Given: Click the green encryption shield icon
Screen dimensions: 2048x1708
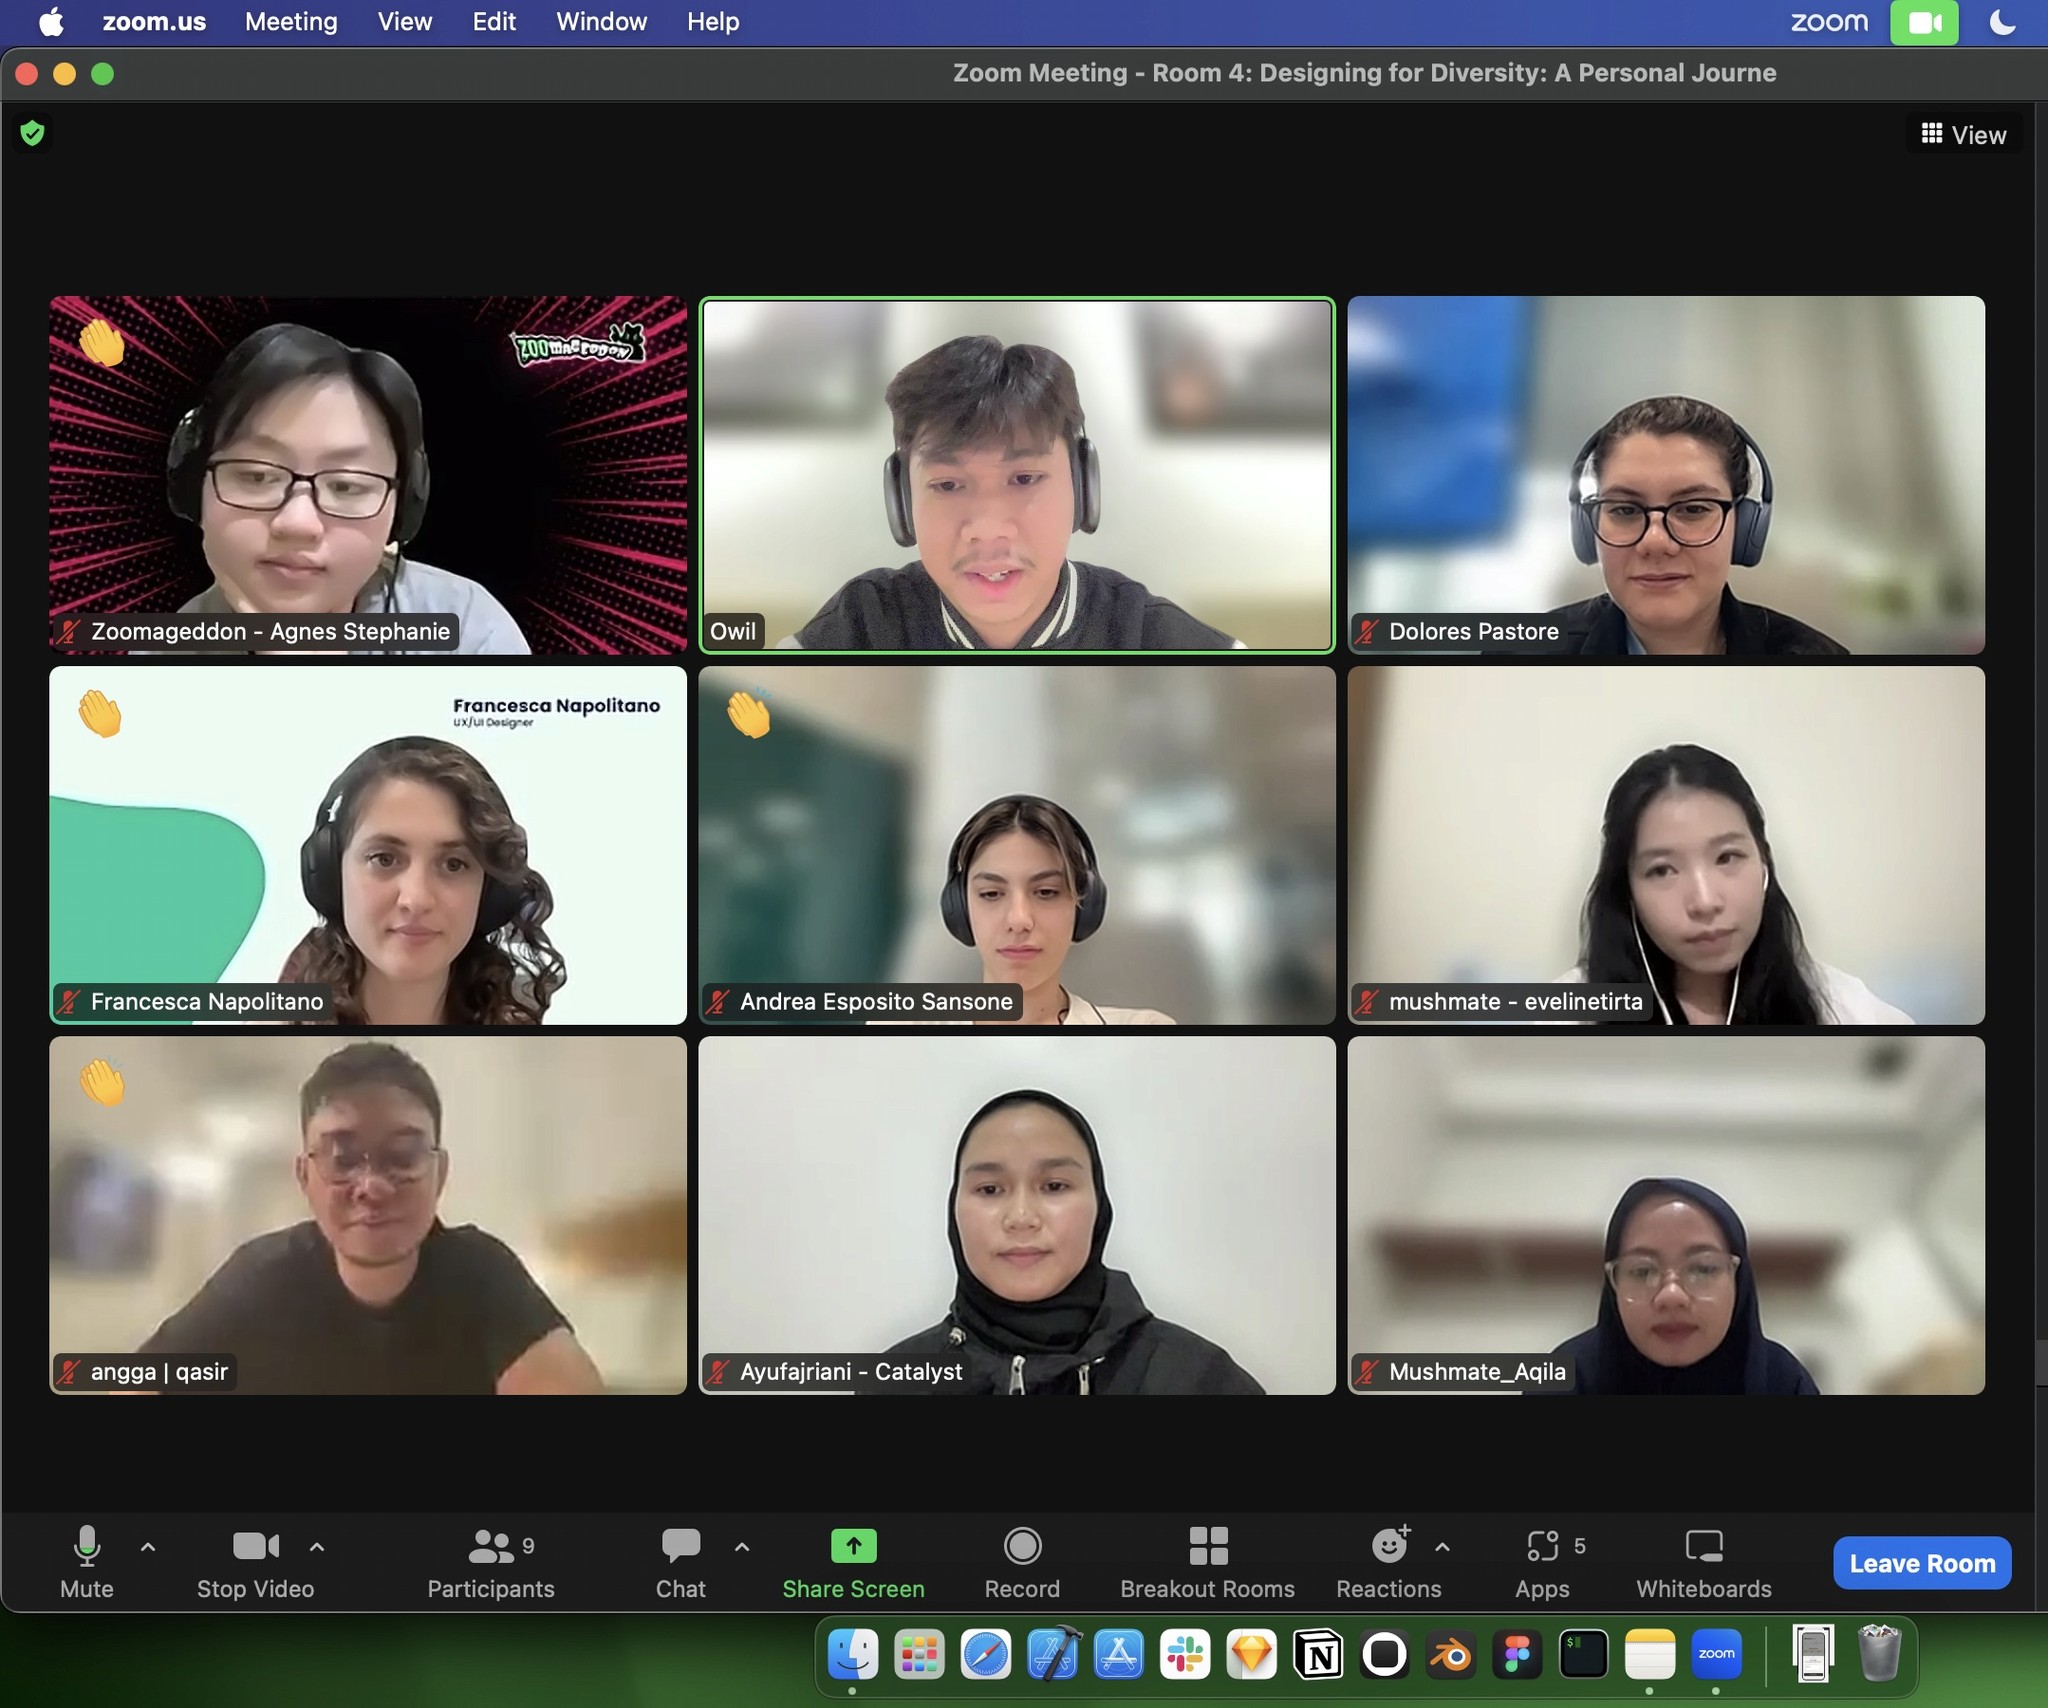Looking at the screenshot, I should [x=32, y=133].
